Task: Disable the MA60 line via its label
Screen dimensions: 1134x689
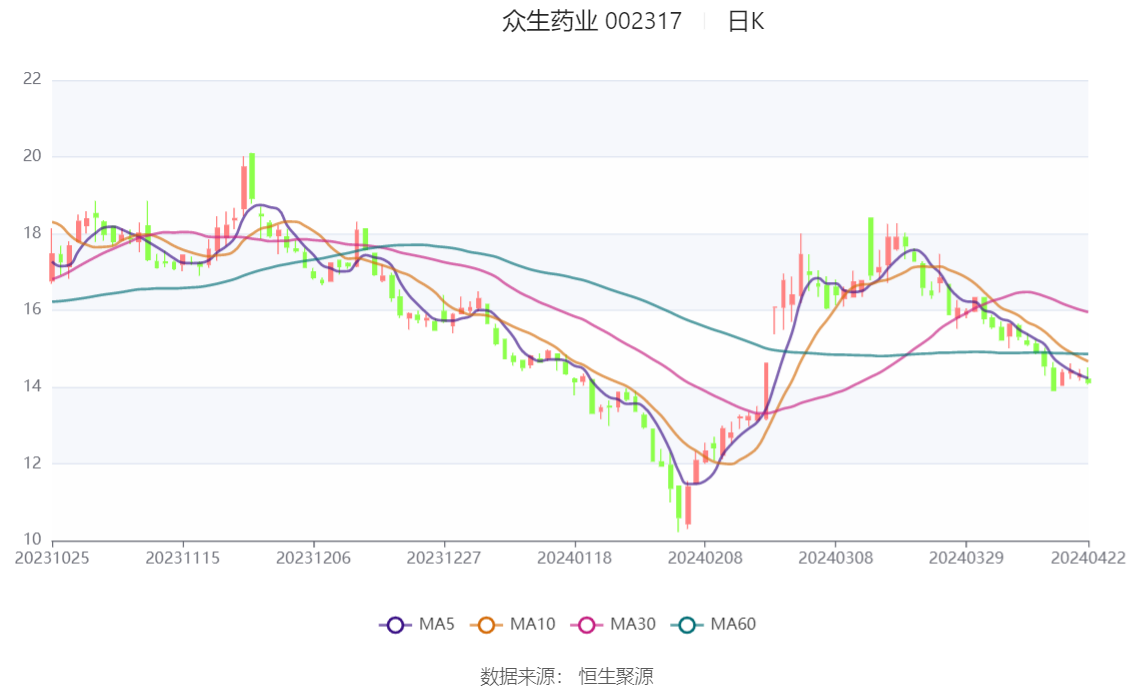Action: (733, 625)
